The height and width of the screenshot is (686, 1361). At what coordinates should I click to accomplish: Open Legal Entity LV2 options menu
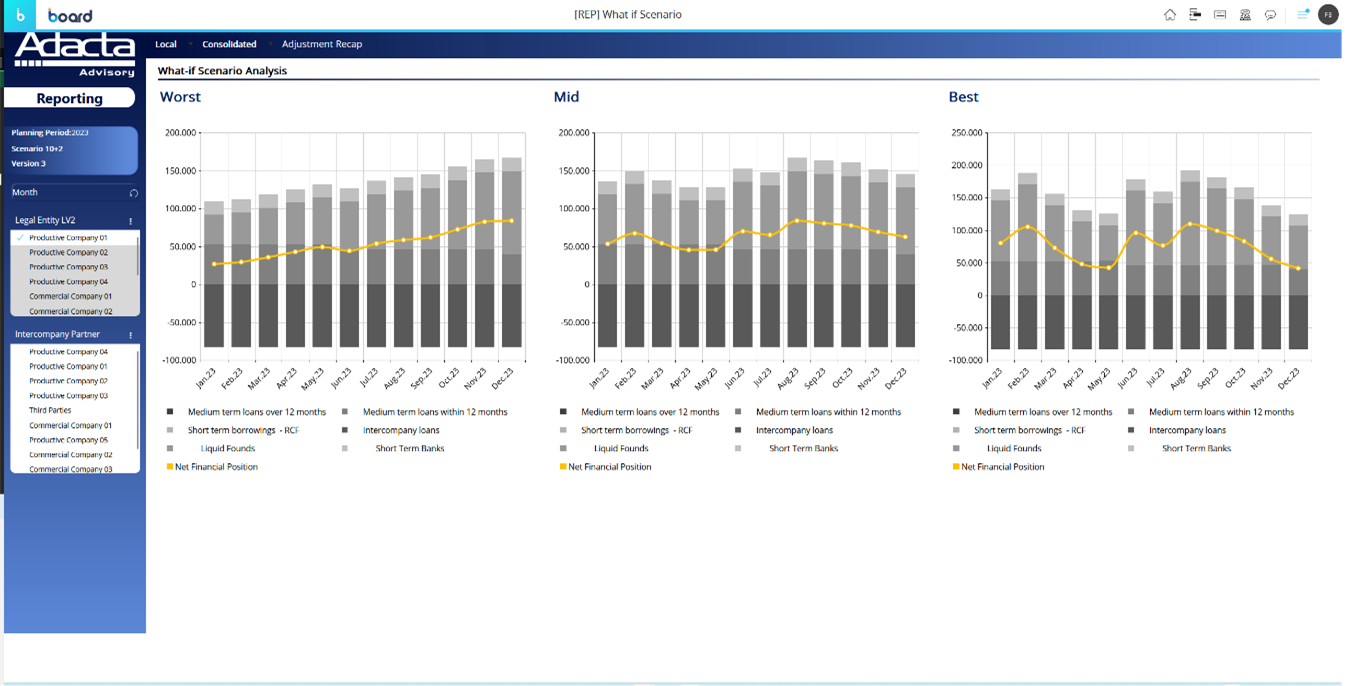131,221
